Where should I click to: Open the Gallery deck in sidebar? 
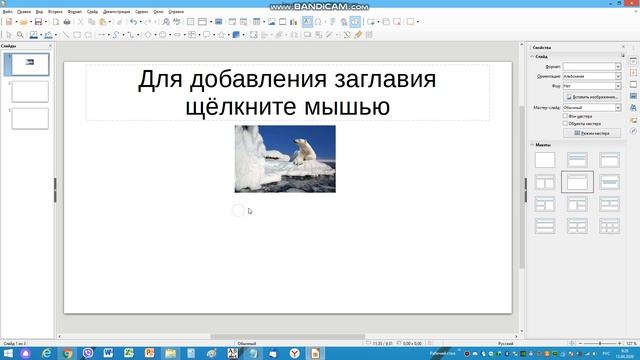(x=633, y=120)
